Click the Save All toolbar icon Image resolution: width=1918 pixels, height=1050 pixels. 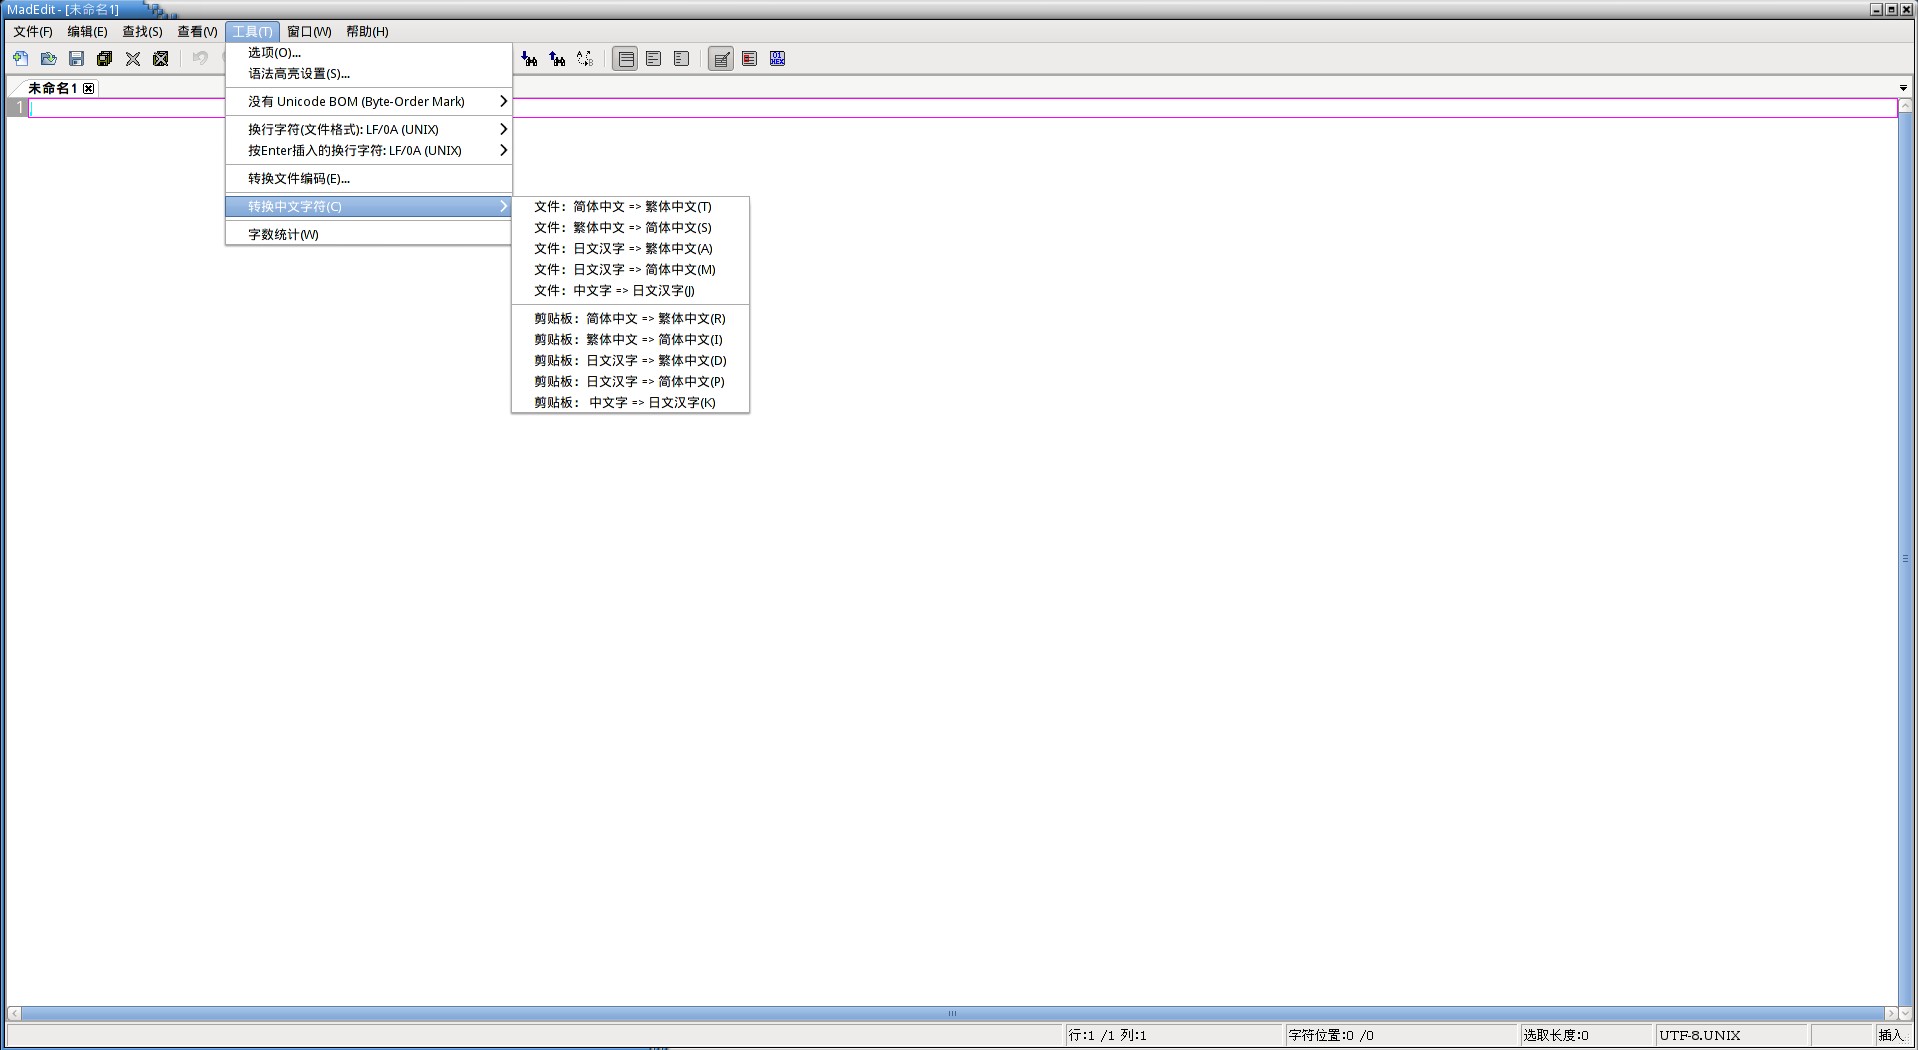click(x=104, y=59)
